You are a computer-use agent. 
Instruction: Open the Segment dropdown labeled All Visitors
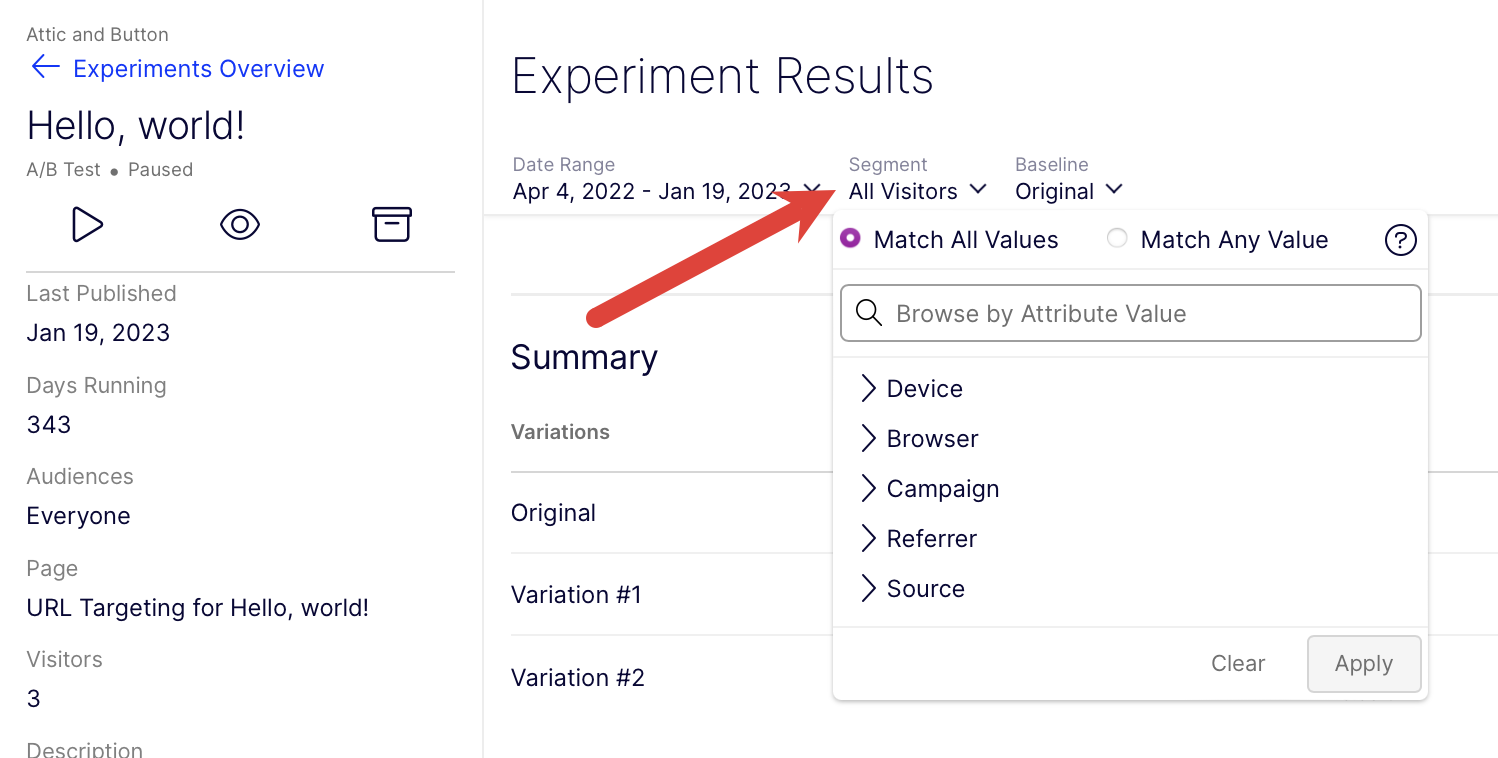click(x=916, y=190)
